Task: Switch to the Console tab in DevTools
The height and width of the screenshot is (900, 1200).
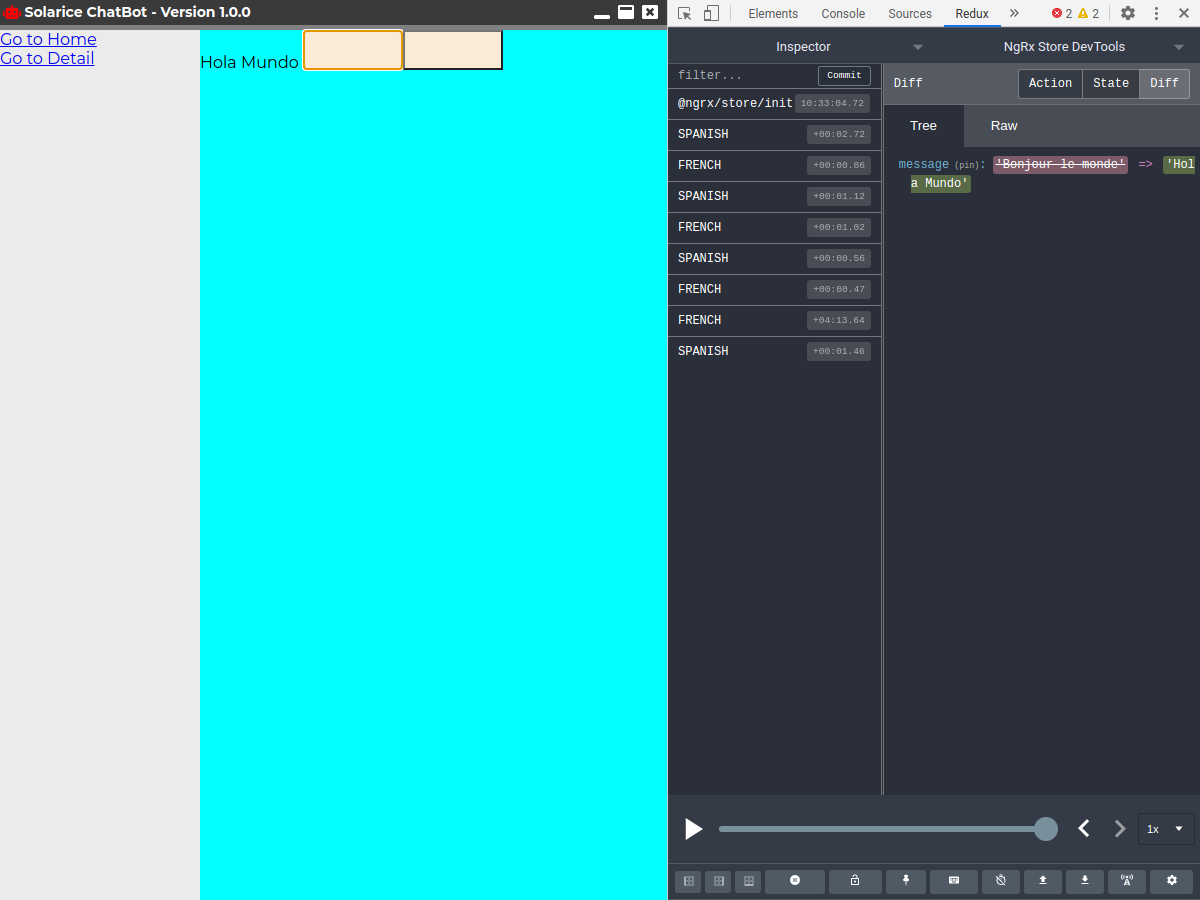Action: click(x=843, y=13)
